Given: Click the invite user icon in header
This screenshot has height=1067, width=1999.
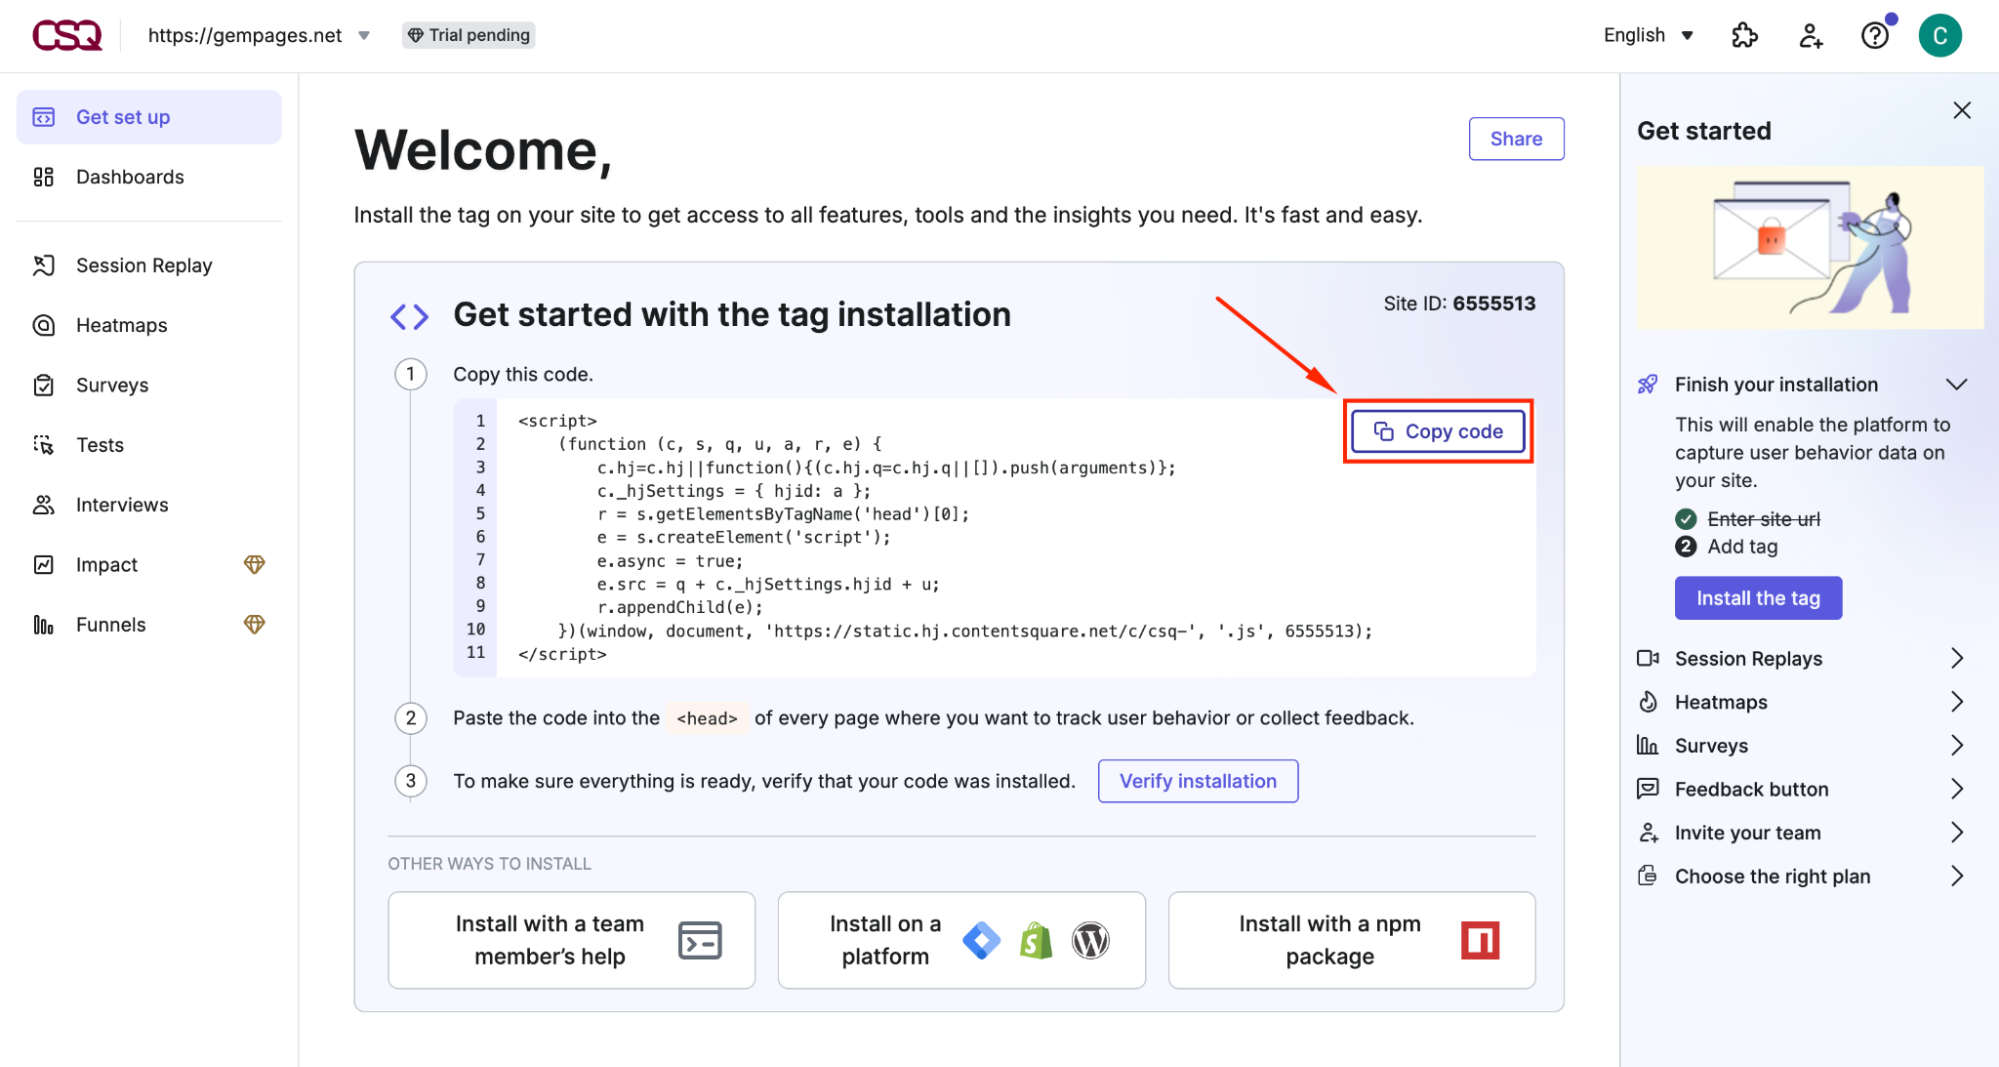Looking at the screenshot, I should pyautogui.click(x=1811, y=36).
